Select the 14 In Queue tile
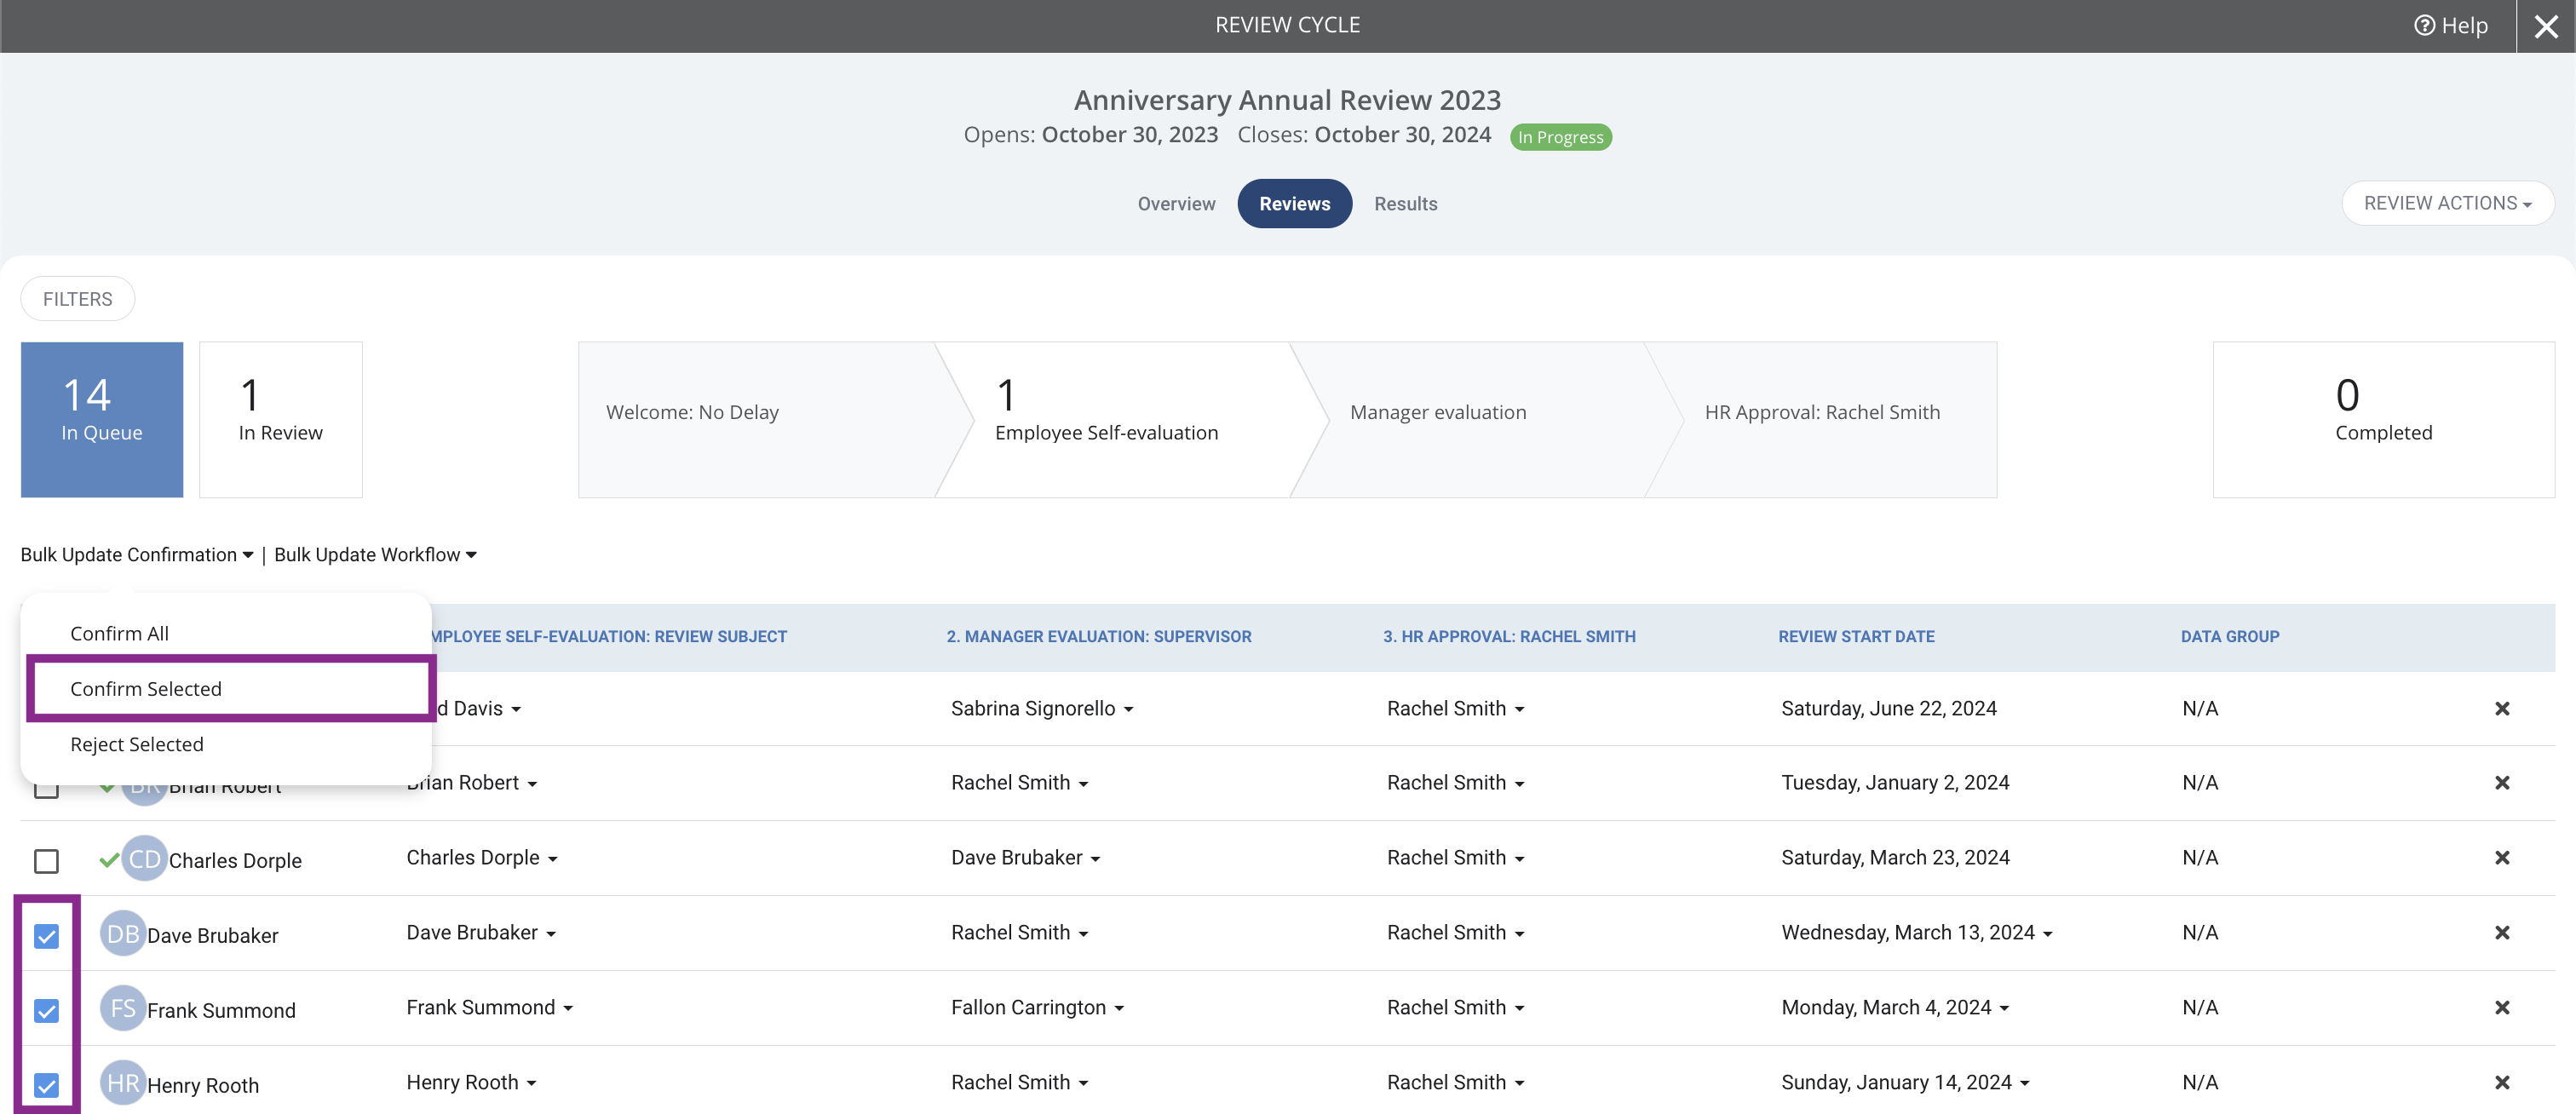 point(102,420)
